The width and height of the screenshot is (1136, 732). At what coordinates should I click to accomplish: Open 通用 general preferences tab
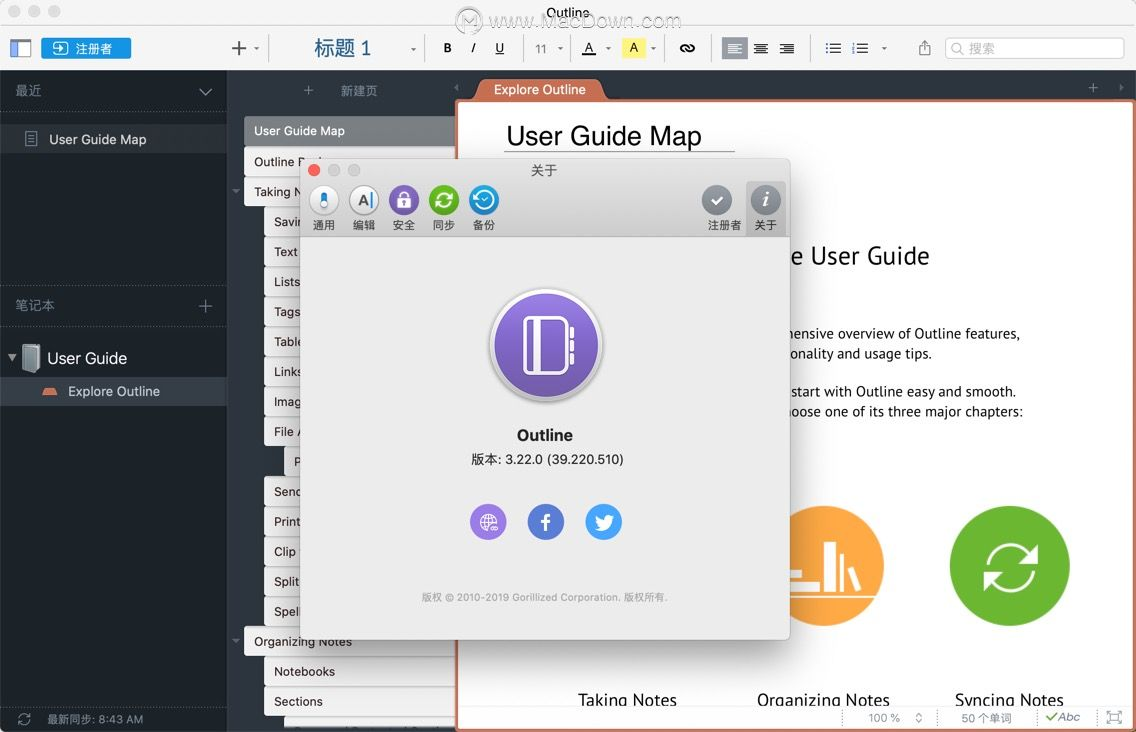point(324,209)
